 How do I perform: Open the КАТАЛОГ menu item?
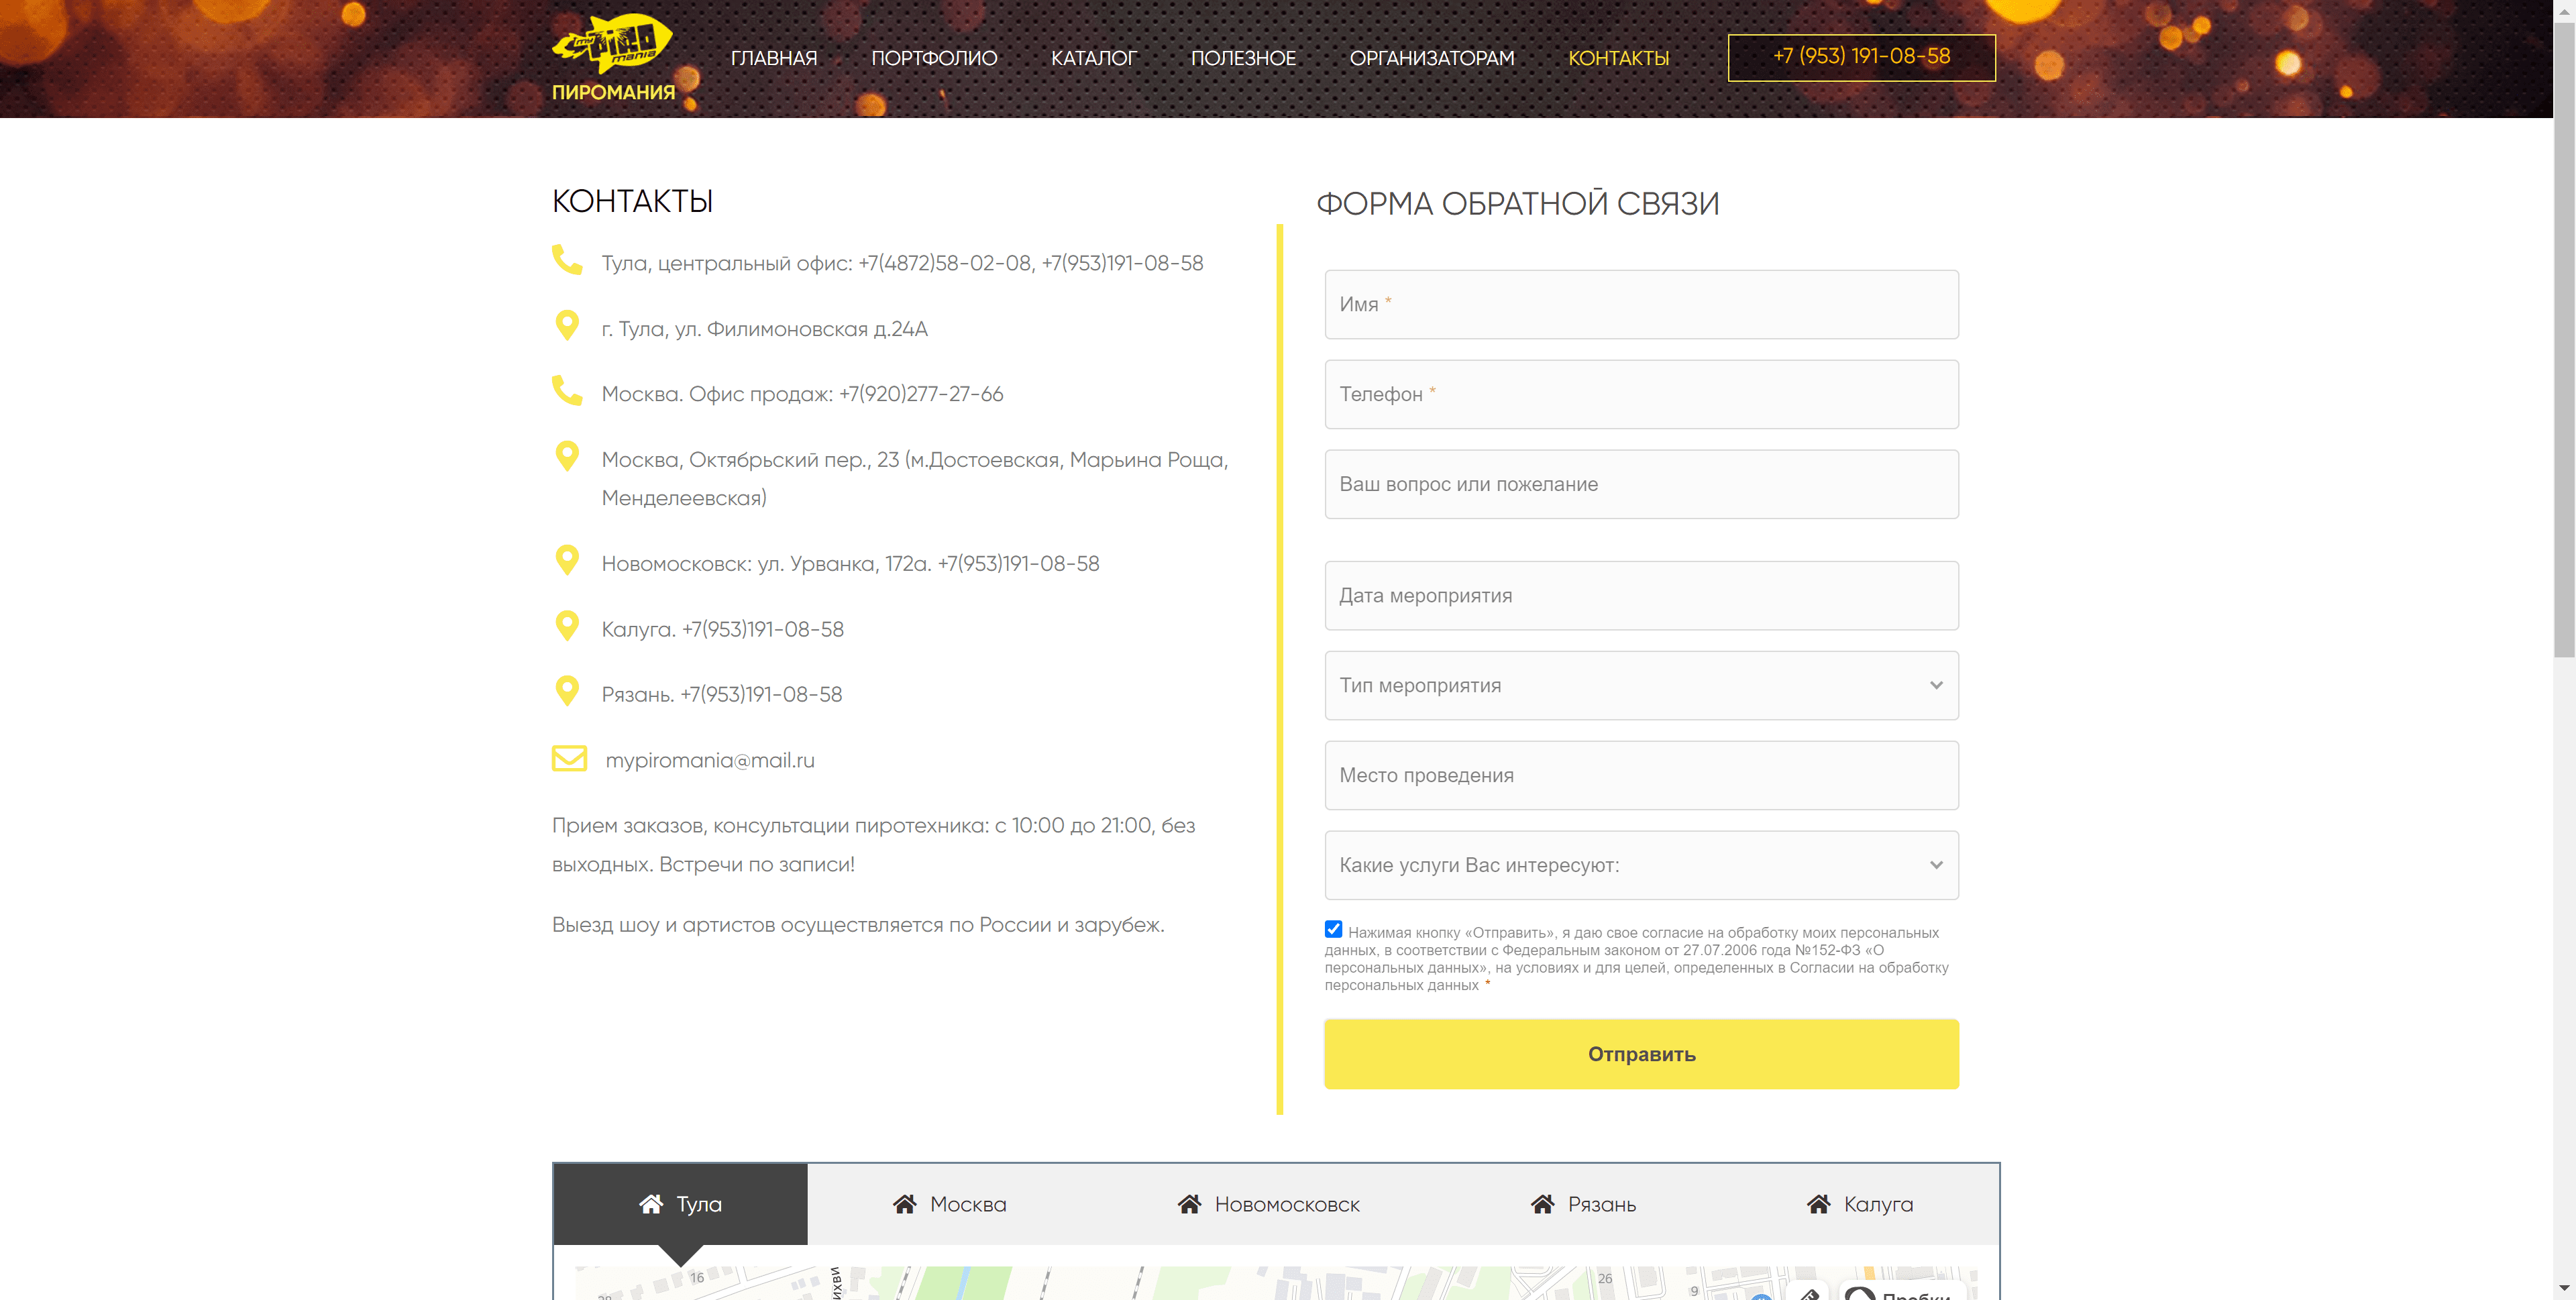pos(1094,58)
